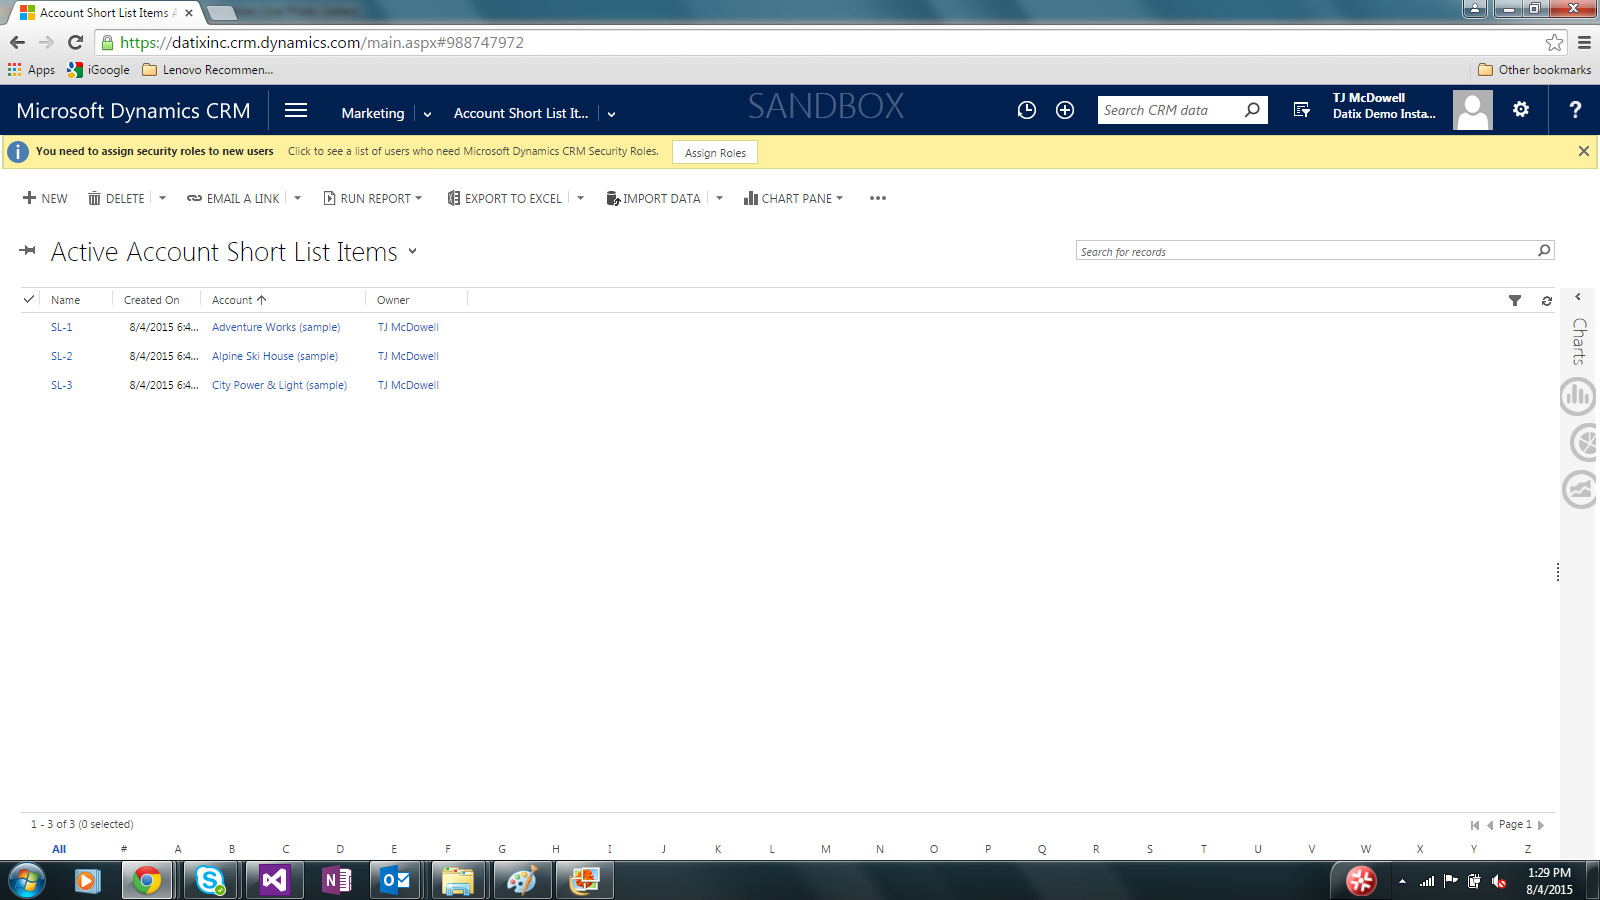Go to first page of records
1600x900 pixels.
tap(1475, 825)
